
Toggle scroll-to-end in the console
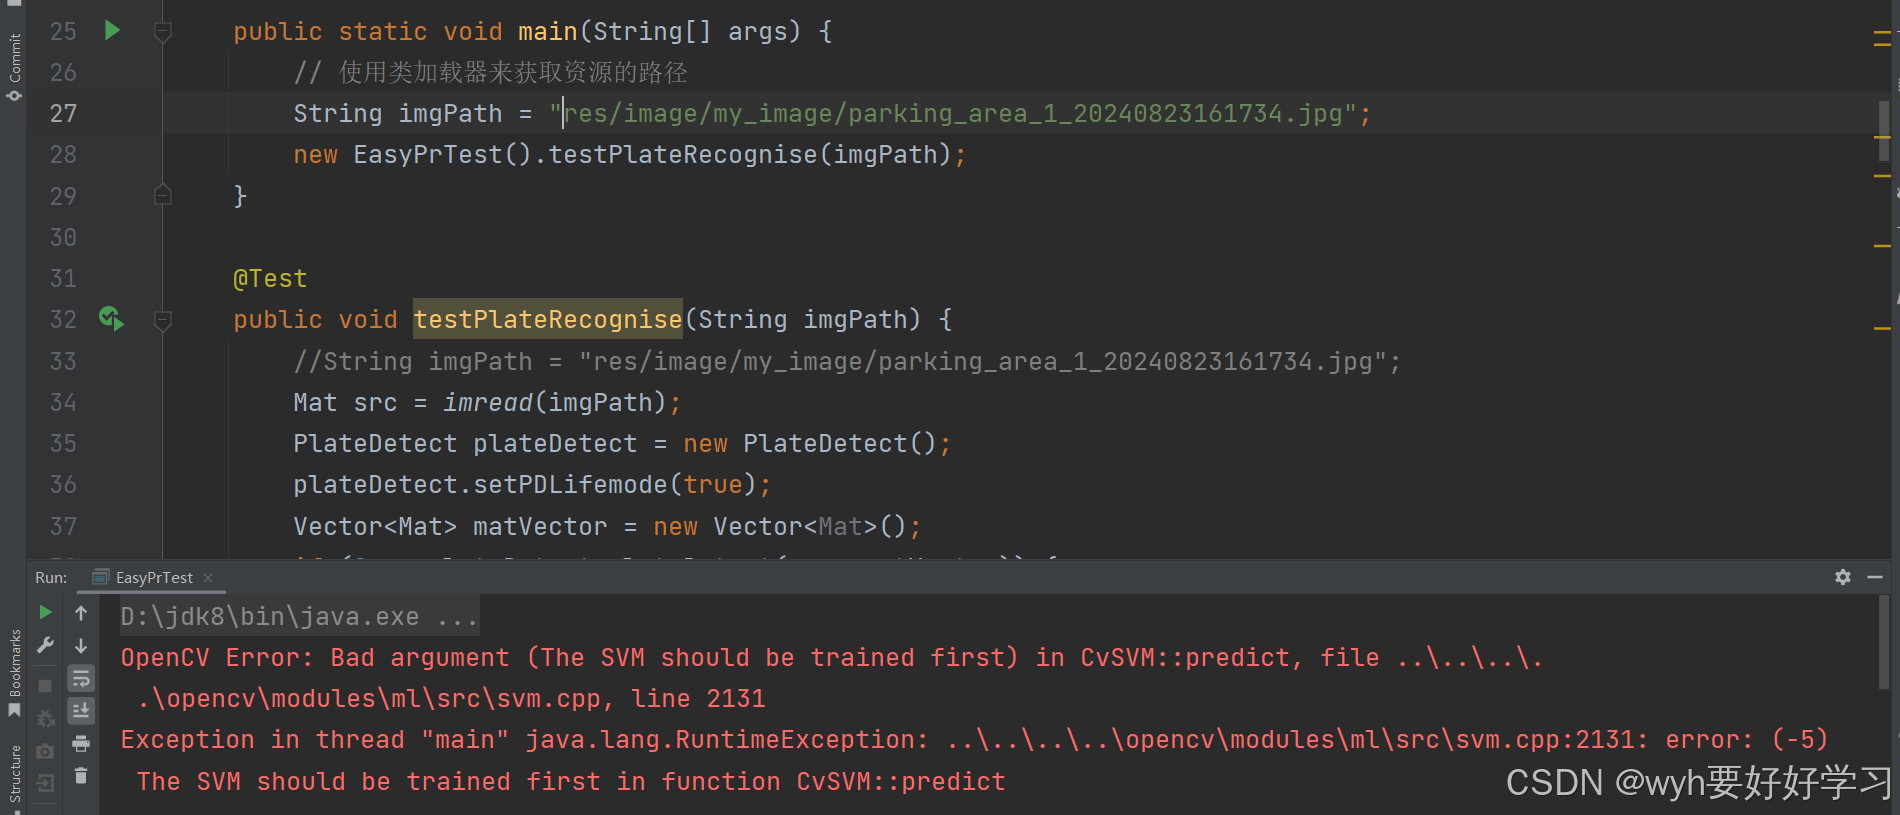tap(80, 710)
